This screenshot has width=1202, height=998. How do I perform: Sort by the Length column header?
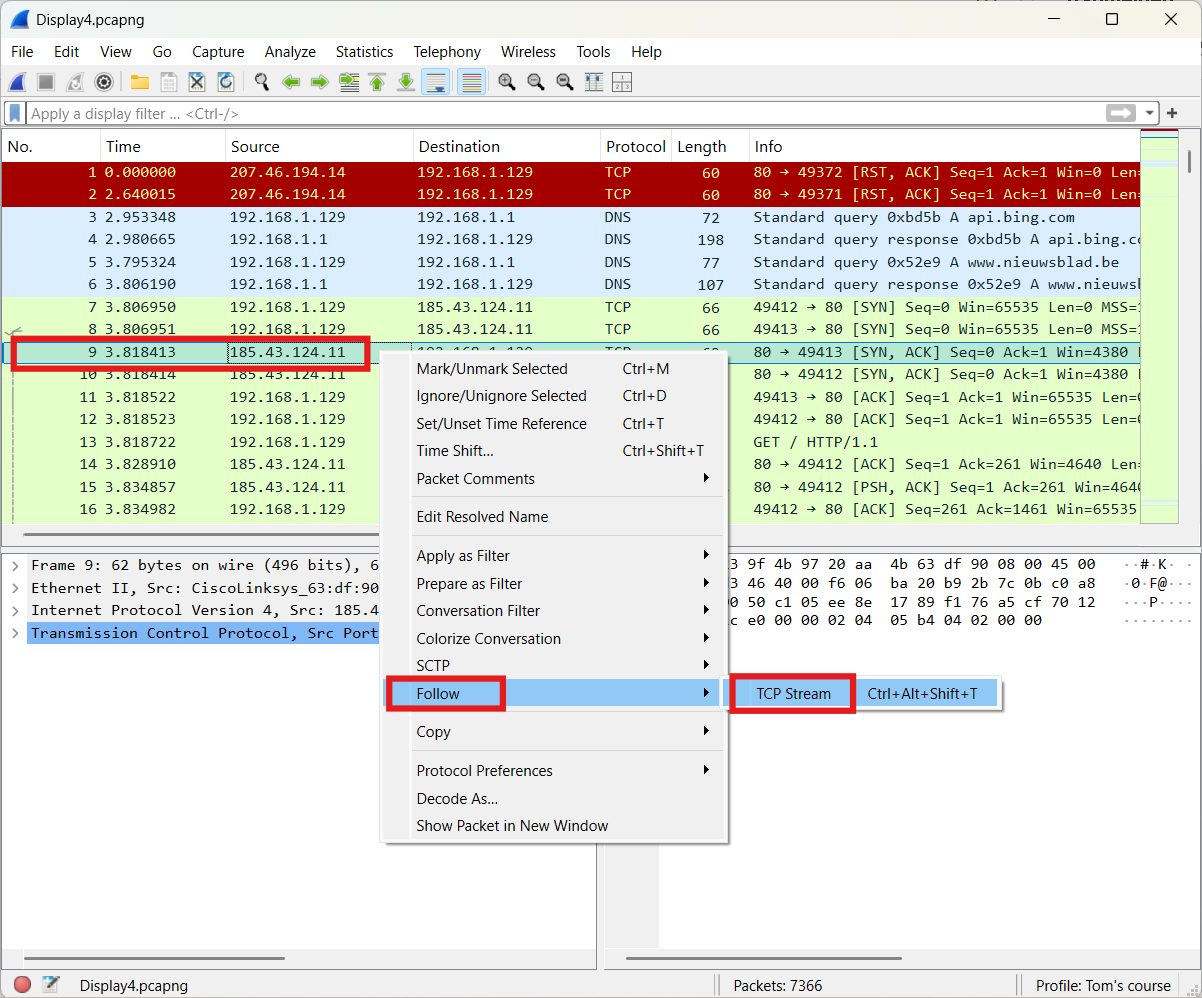coord(710,146)
